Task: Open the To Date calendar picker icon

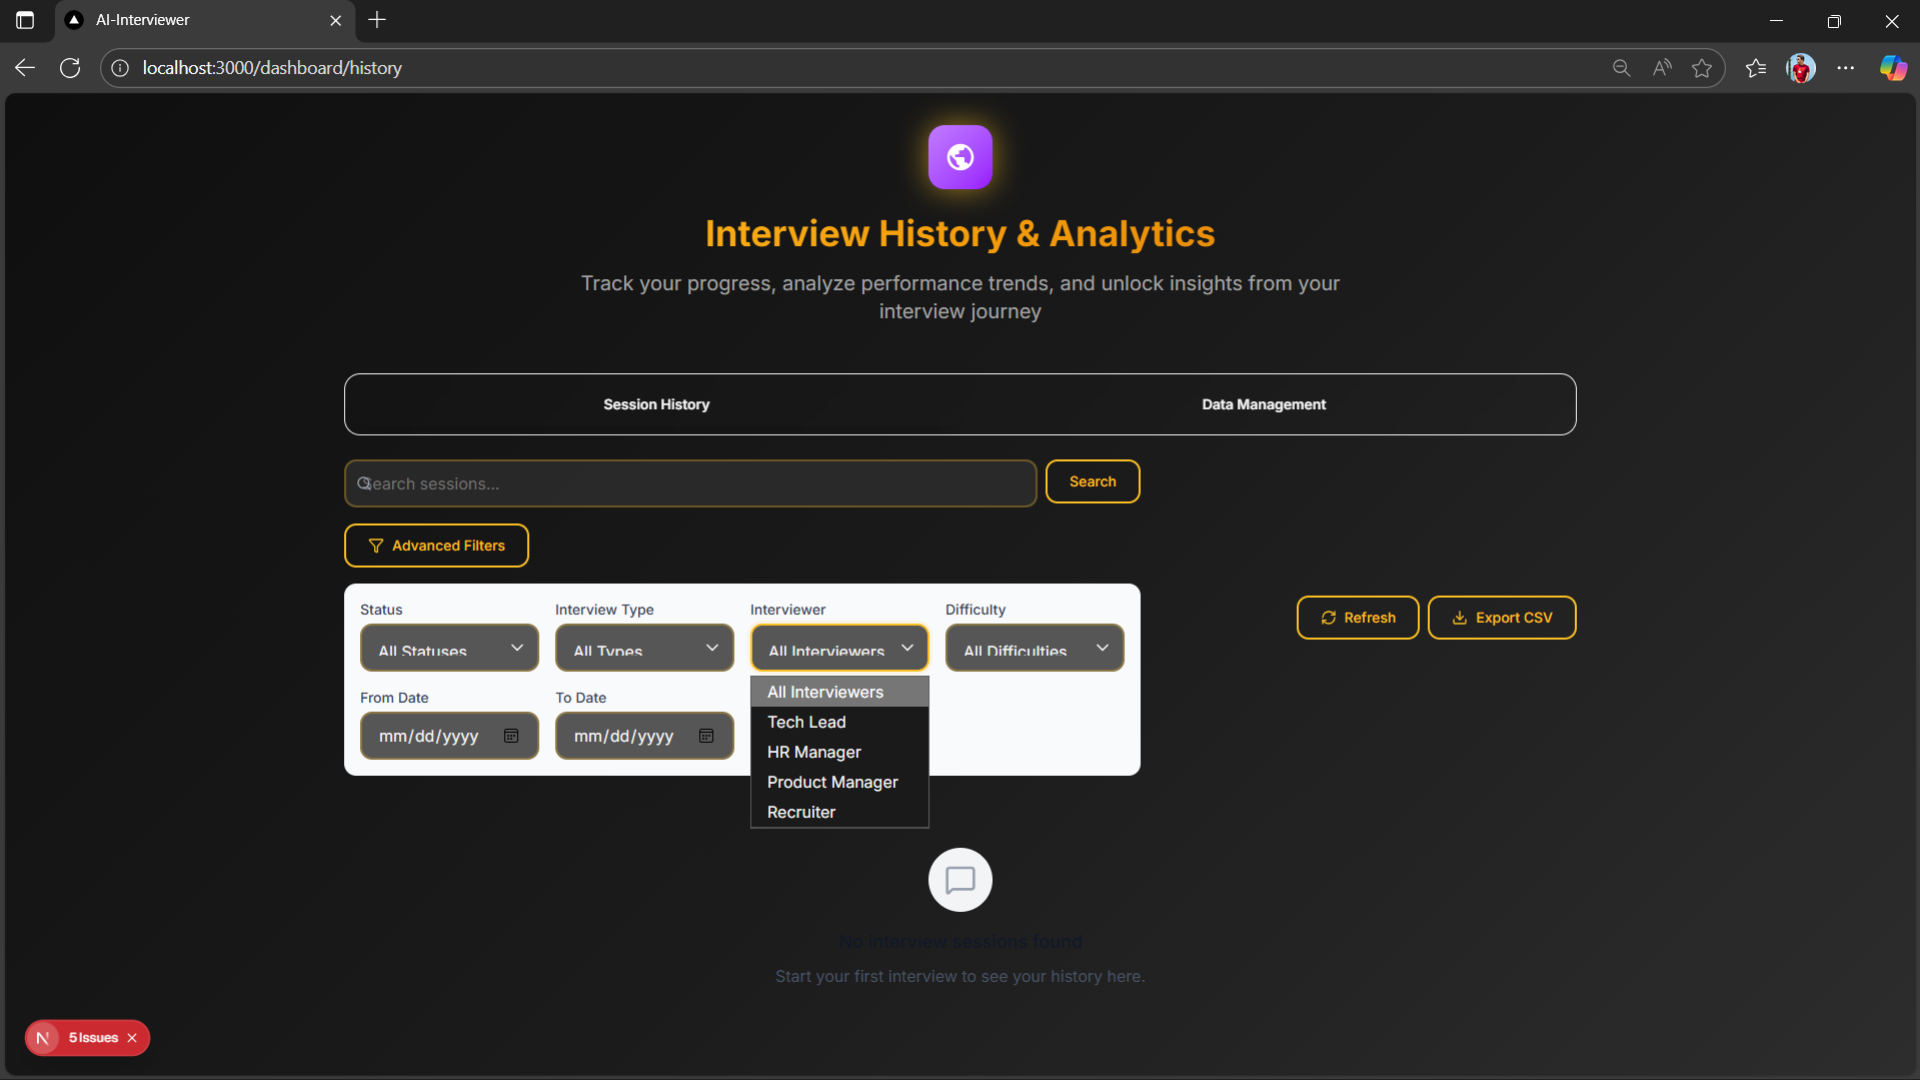Action: tap(706, 736)
